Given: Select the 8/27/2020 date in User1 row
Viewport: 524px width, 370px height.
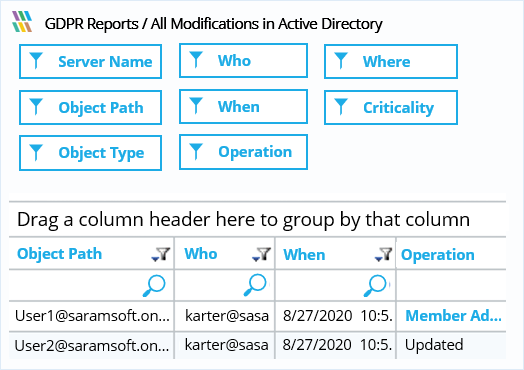Looking at the screenshot, I should (317, 316).
